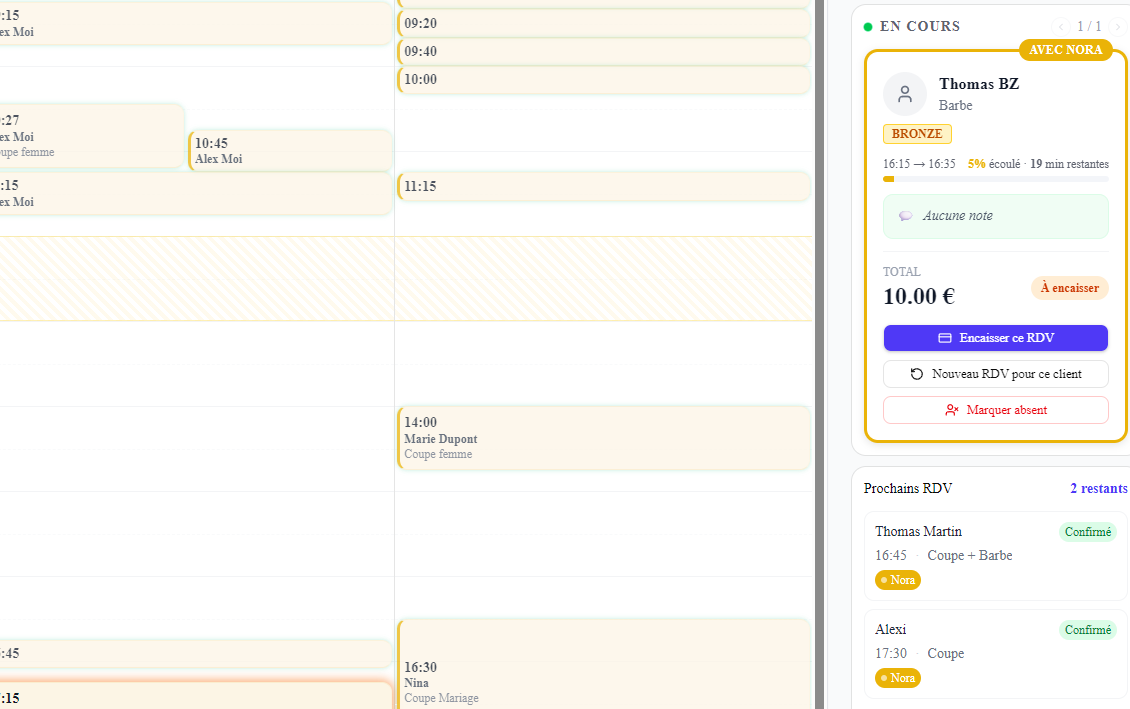Click Nora tag on Thomas Martin appointment
Screen dimensions: 1130x709
(x=897, y=580)
